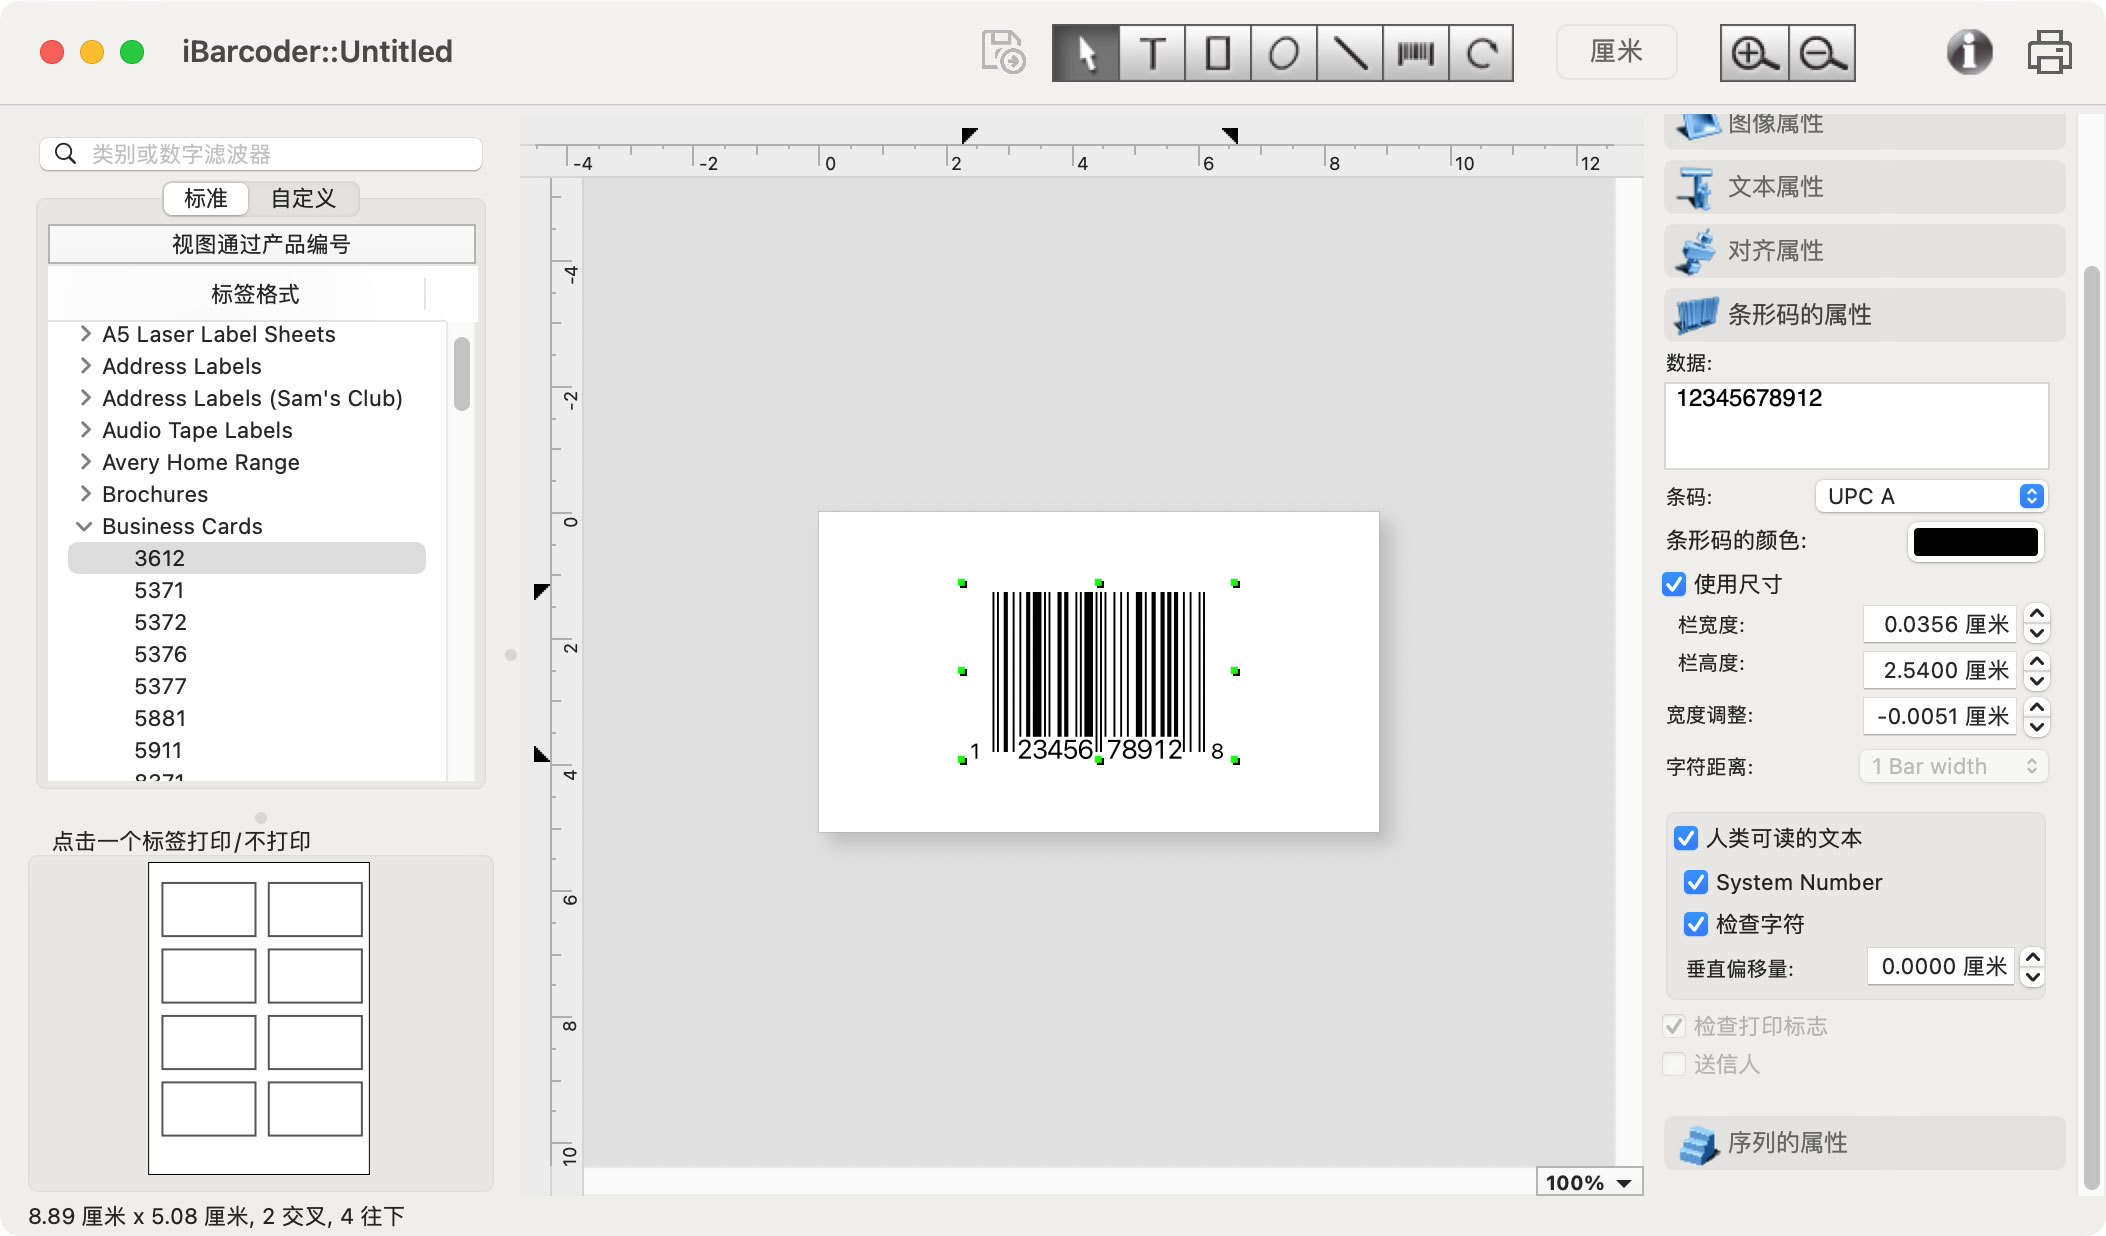
Task: Open the 文本属性 section
Action: pos(1864,187)
